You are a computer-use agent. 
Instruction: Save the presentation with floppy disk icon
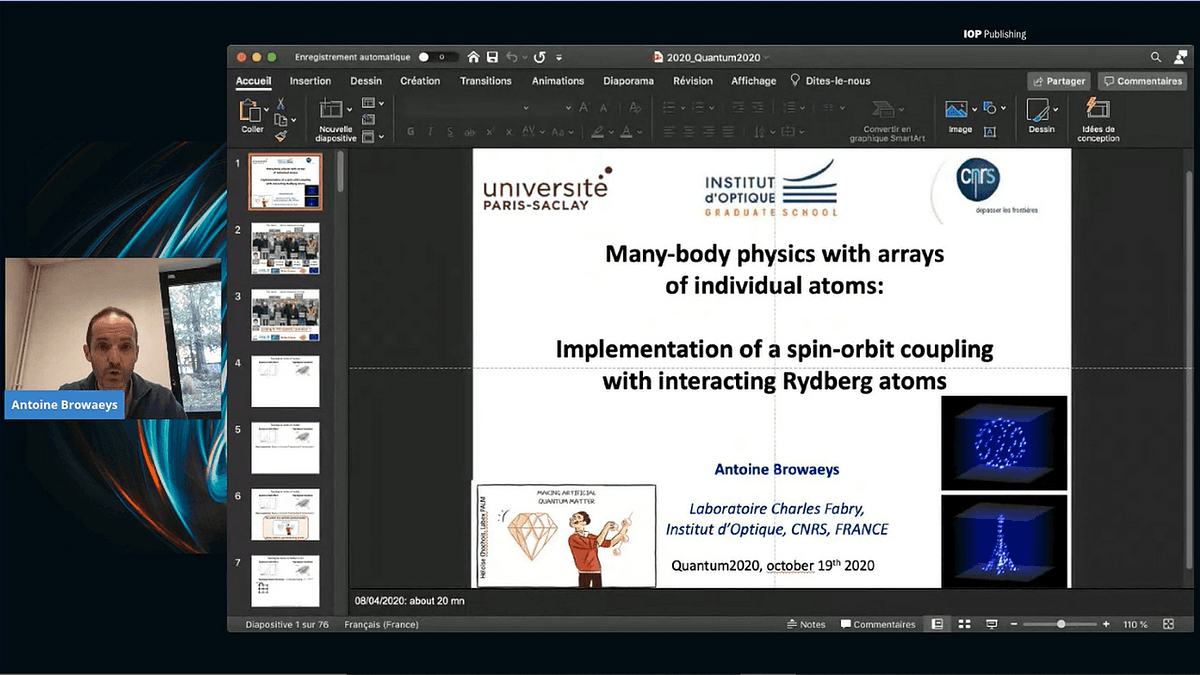pos(492,57)
